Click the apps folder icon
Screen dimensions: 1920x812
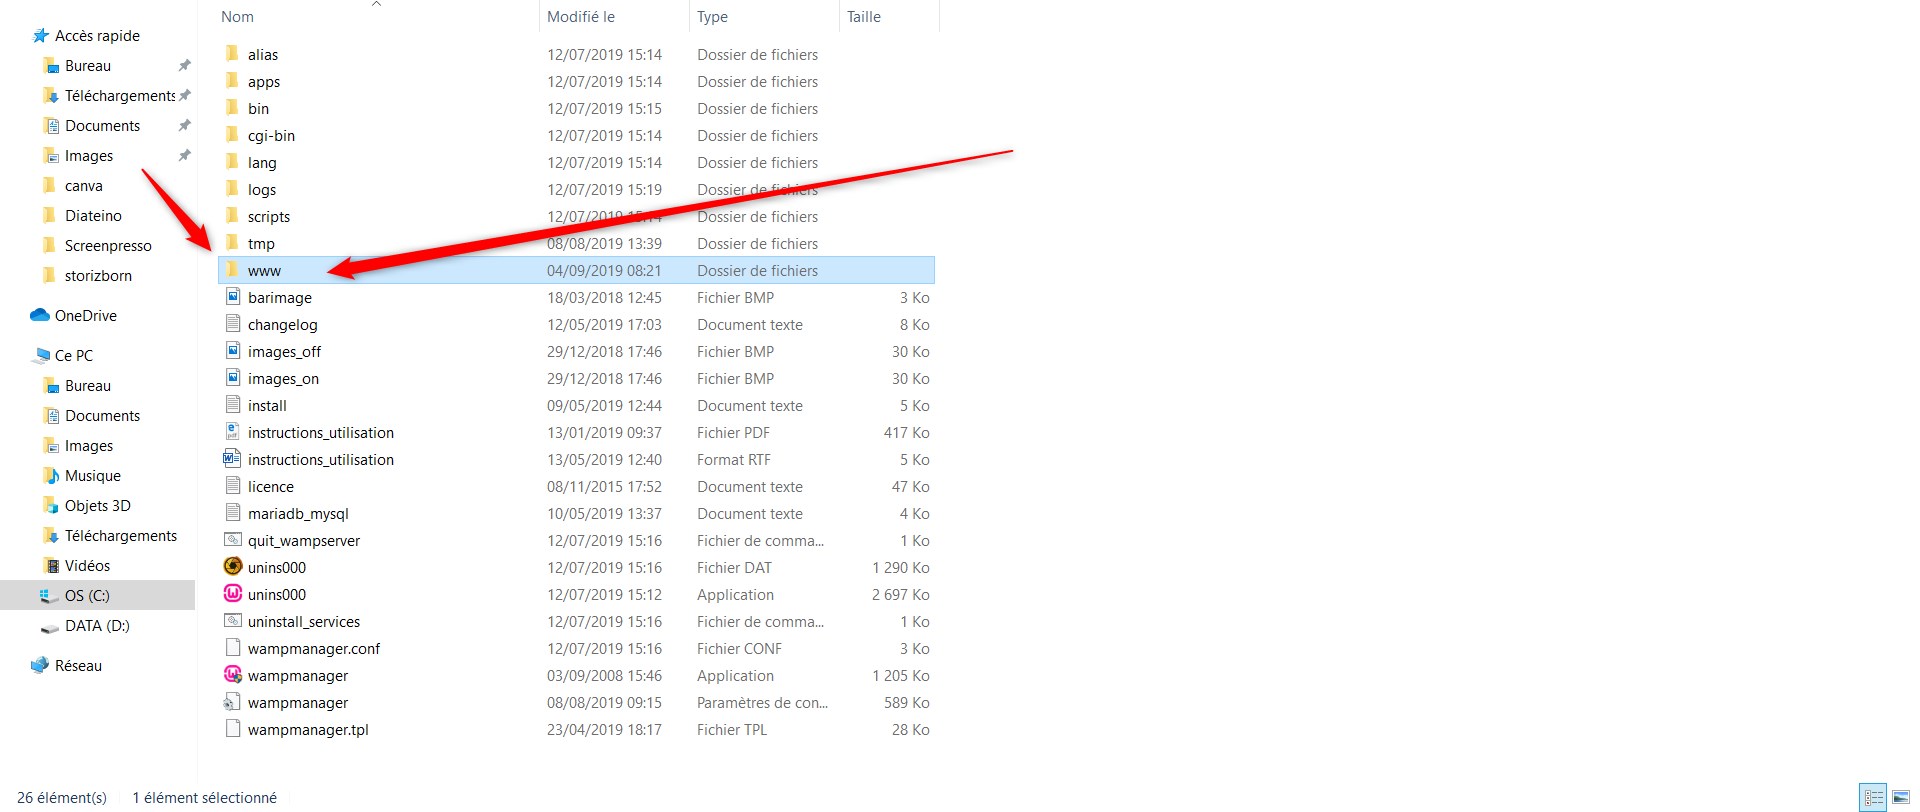(x=232, y=81)
